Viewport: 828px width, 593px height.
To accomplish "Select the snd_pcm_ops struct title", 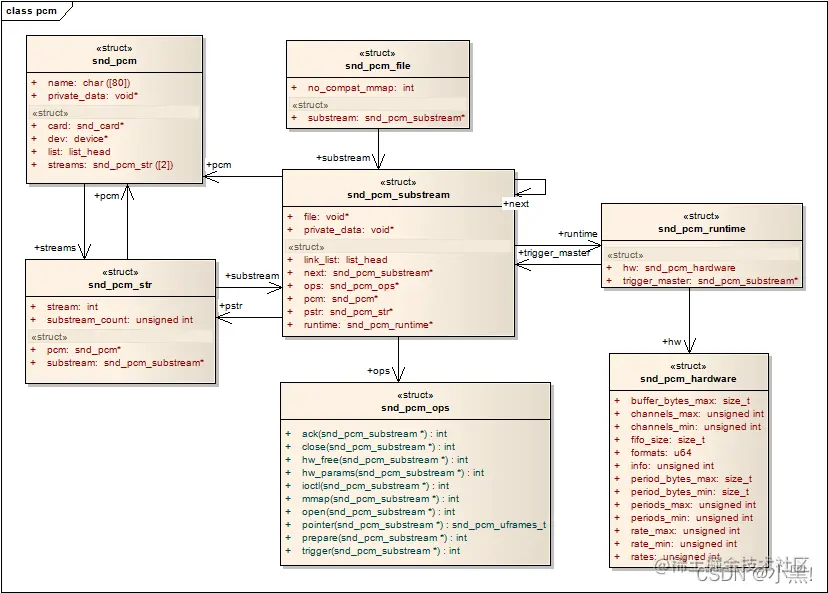I will pyautogui.click(x=415, y=408).
